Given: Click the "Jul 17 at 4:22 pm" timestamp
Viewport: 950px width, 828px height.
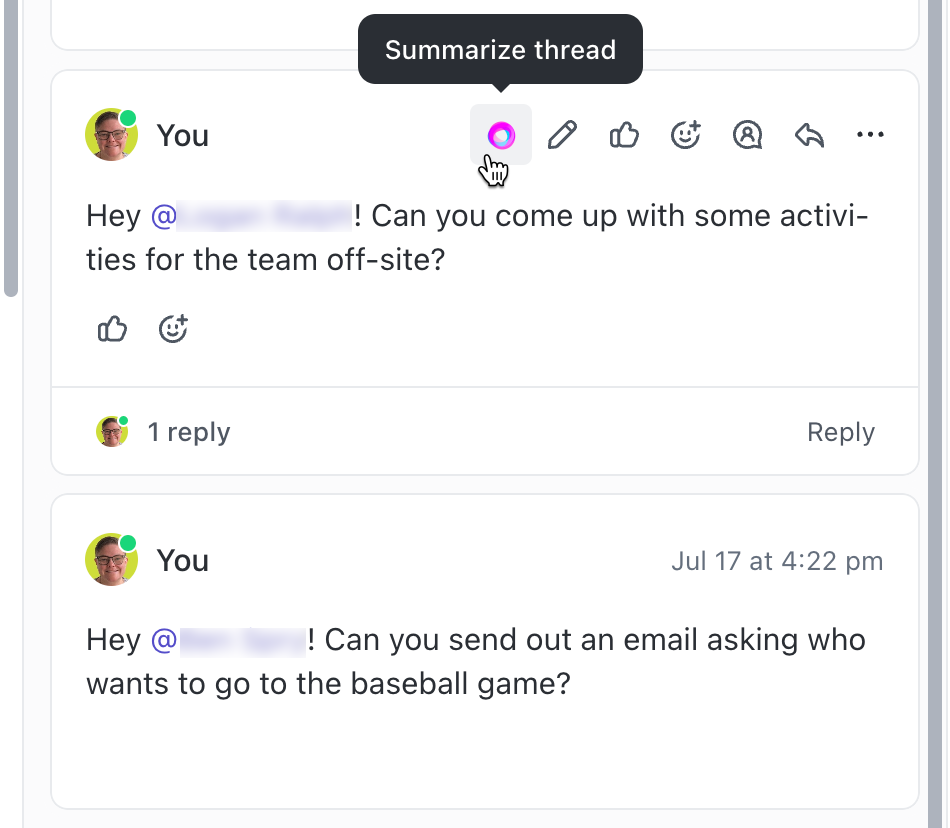Looking at the screenshot, I should pos(777,561).
